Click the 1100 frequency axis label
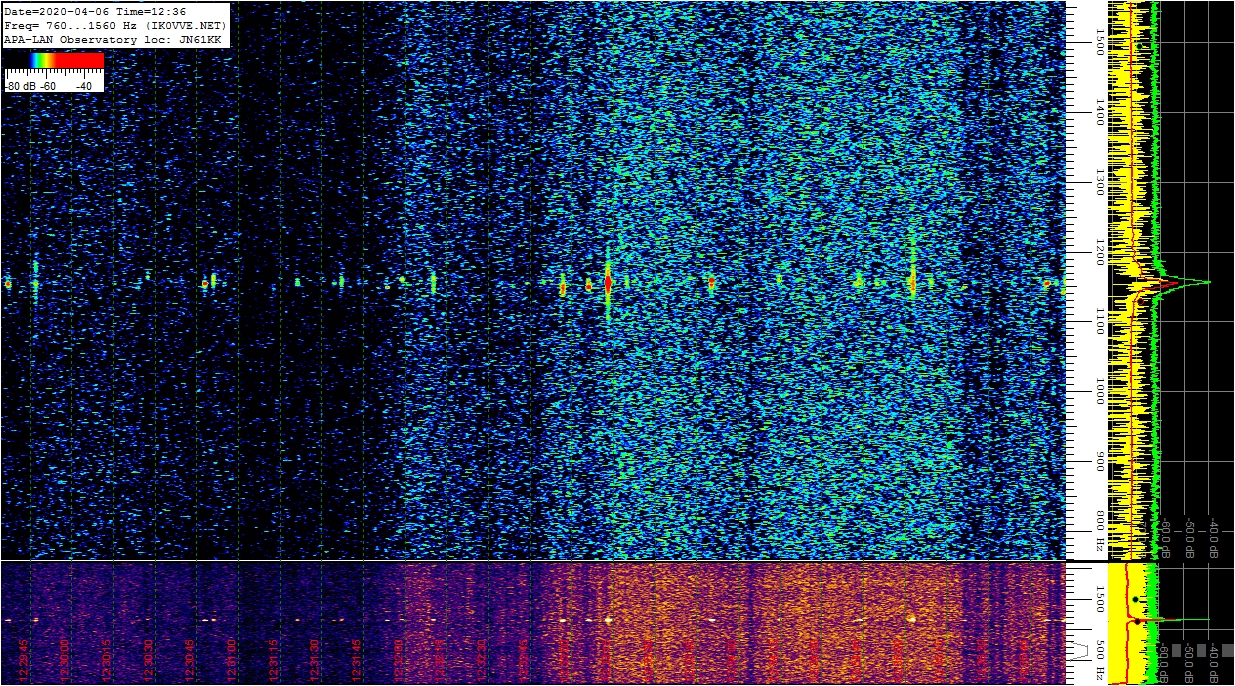Image resolution: width=1235 pixels, height=686 pixels. [1099, 322]
